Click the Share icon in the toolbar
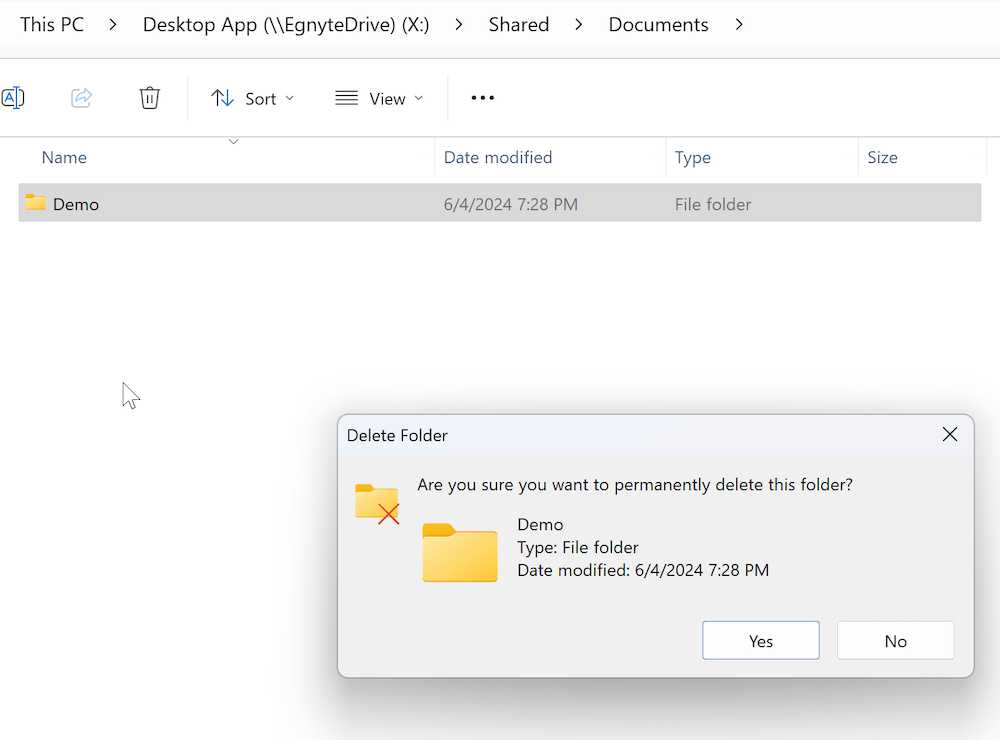This screenshot has height=740, width=1000. pyautogui.click(x=82, y=98)
